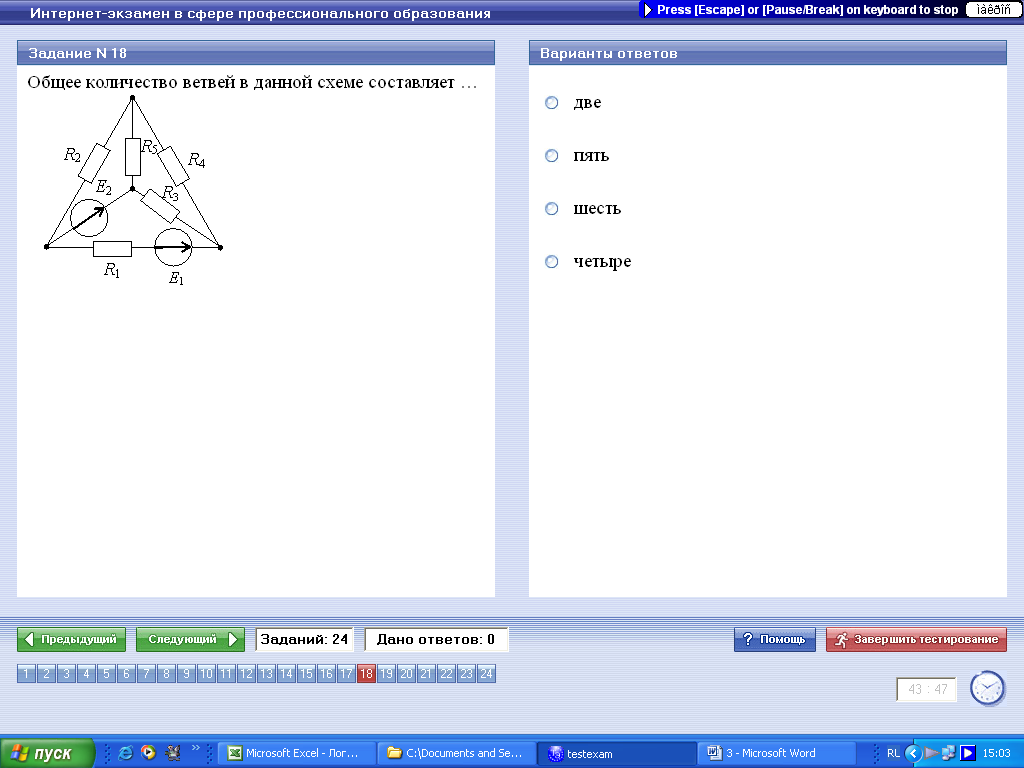The image size is (1024, 768).
Task: Jump to question number 17
Action: [346, 673]
